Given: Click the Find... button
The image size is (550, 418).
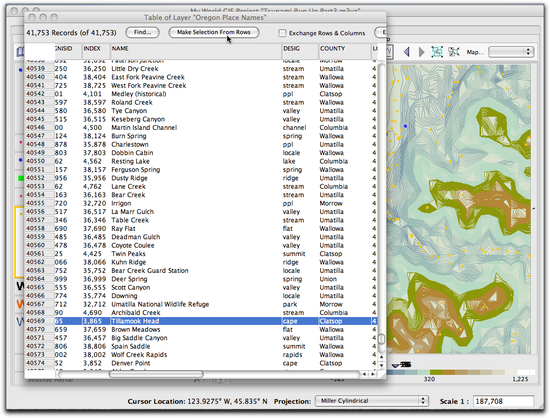Looking at the screenshot, I should [142, 32].
